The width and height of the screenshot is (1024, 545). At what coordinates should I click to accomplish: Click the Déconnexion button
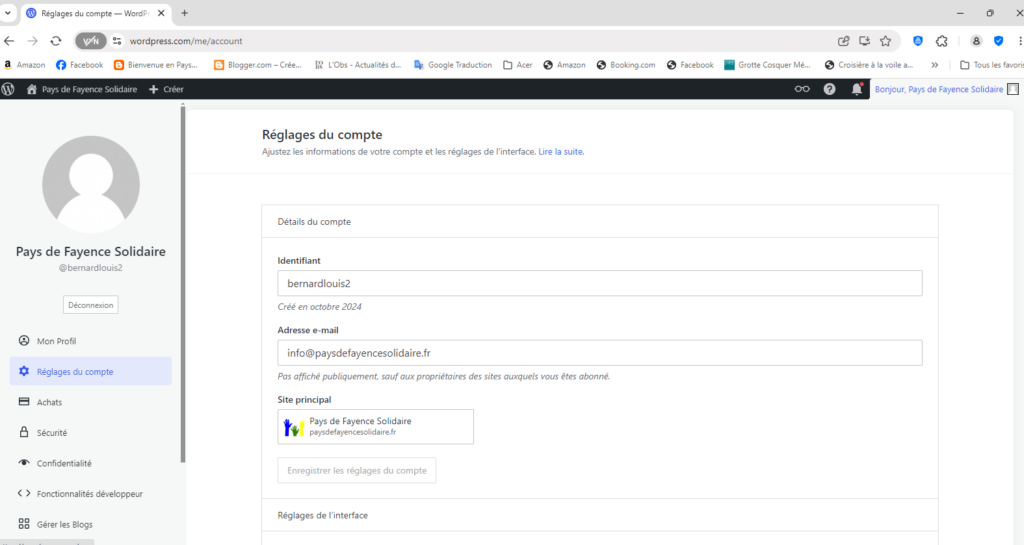click(91, 305)
